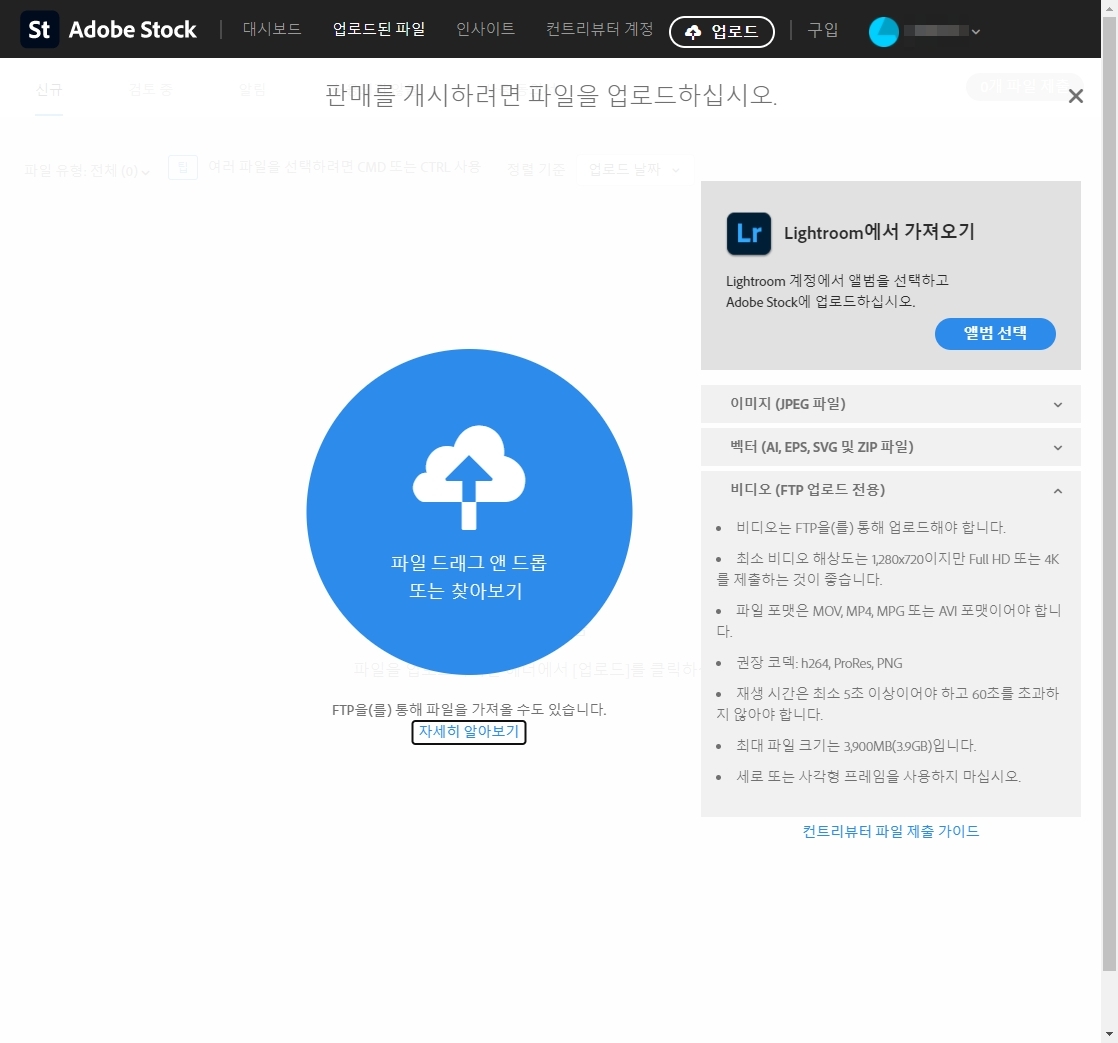
Task: Click the Adobe Stock St logo icon
Action: [39, 30]
